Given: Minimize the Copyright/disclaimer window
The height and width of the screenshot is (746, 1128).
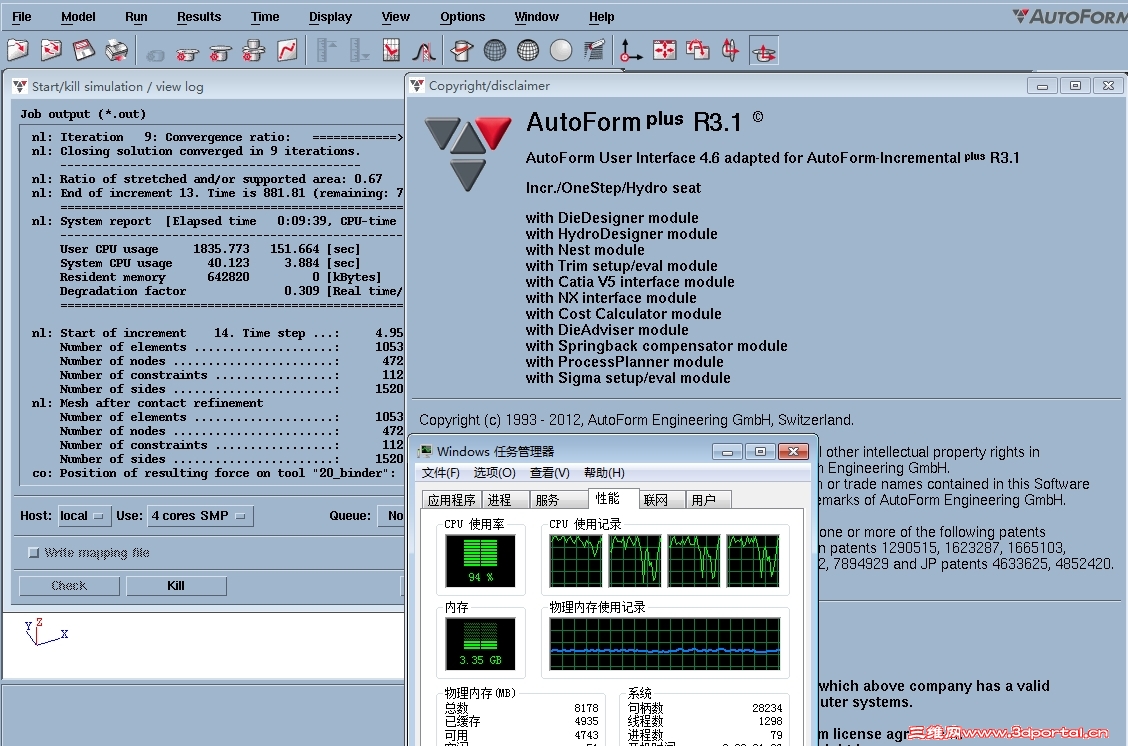Looking at the screenshot, I should (x=1042, y=86).
